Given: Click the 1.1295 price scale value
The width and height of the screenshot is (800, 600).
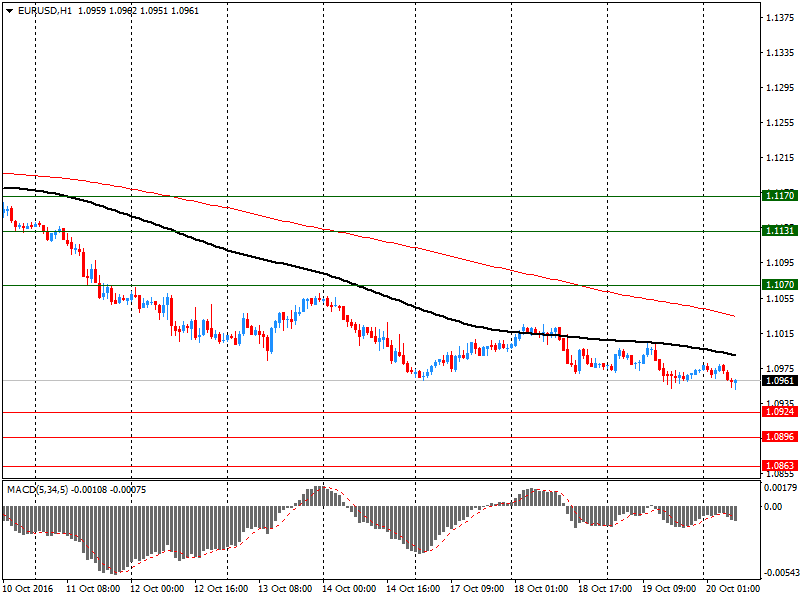Looking at the screenshot, I should (x=780, y=88).
